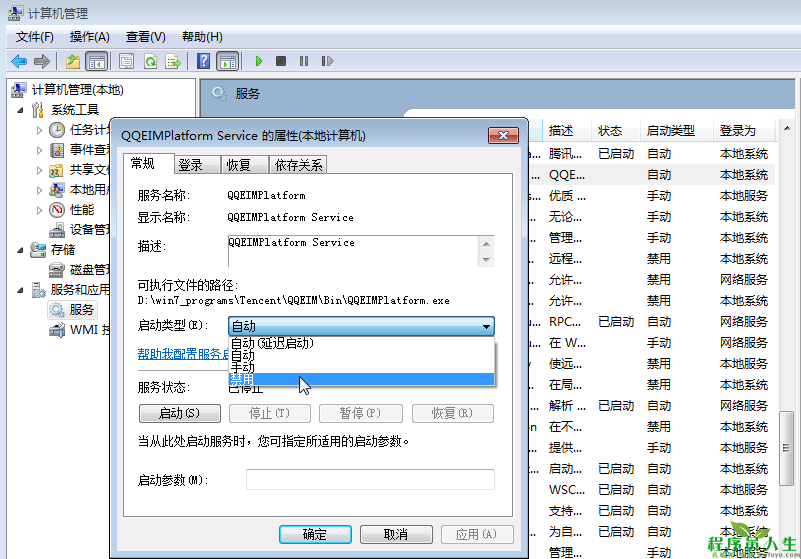
Task: Select the 常规 tab
Action: click(148, 163)
